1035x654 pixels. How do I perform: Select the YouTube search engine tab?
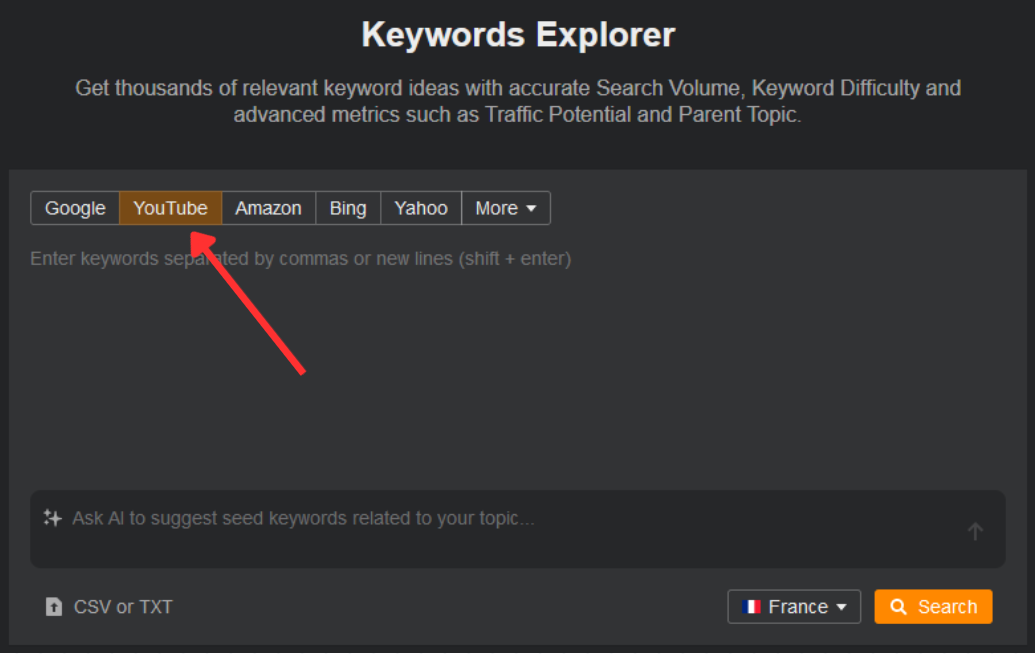pyautogui.click(x=170, y=209)
